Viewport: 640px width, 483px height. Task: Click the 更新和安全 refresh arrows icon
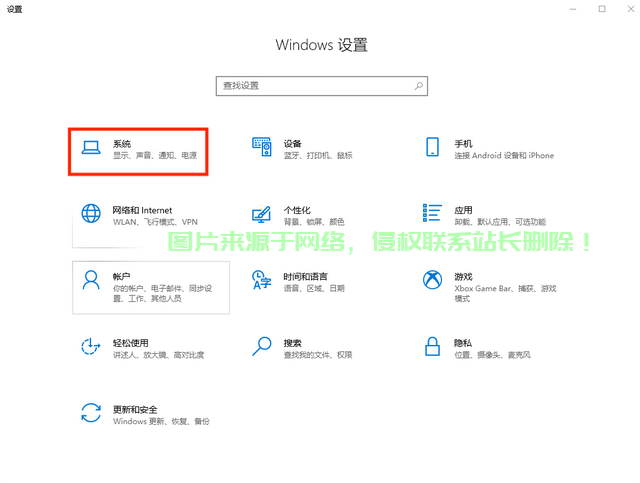(91, 413)
